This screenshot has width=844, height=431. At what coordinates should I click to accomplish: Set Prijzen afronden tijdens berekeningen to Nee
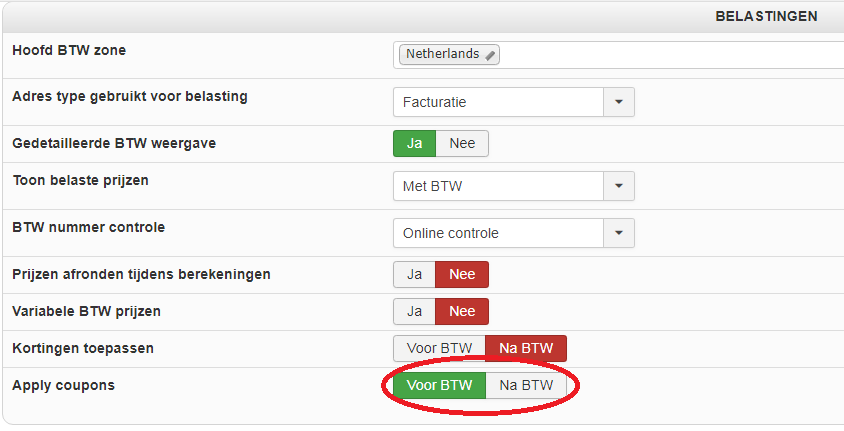pyautogui.click(x=462, y=274)
